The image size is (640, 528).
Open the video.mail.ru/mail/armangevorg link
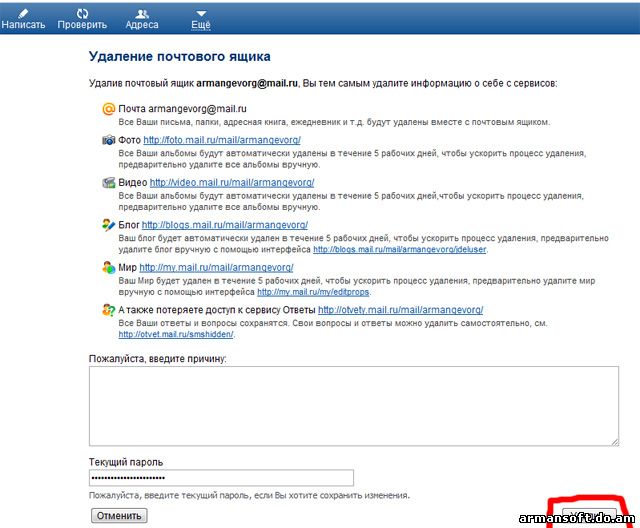pos(232,182)
